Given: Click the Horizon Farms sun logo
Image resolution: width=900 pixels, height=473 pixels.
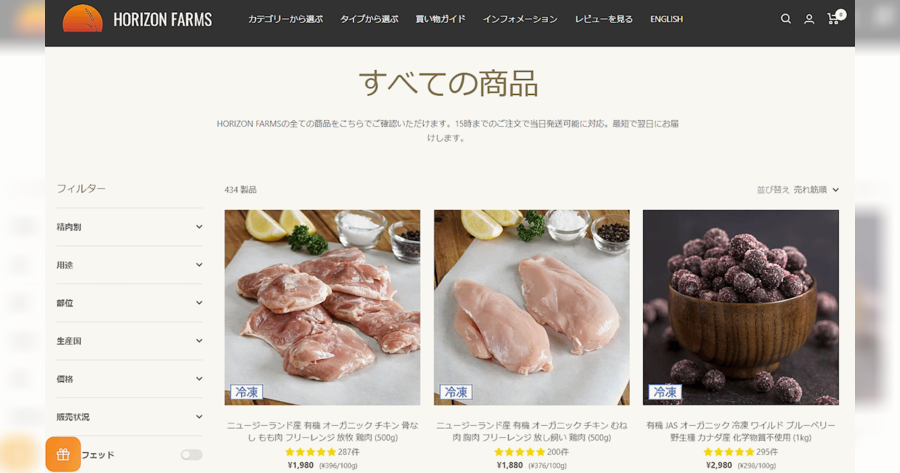Looking at the screenshot, I should [83, 18].
